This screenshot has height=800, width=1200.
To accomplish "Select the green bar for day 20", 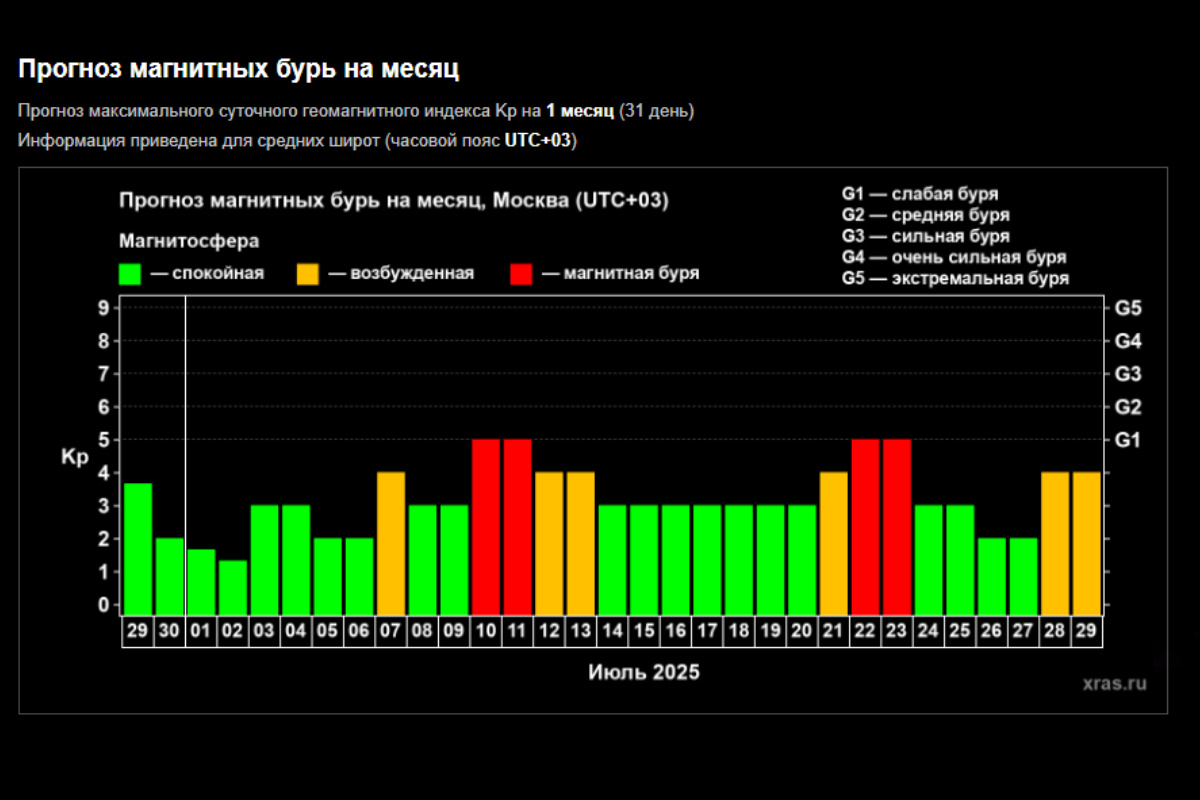I will [802, 560].
